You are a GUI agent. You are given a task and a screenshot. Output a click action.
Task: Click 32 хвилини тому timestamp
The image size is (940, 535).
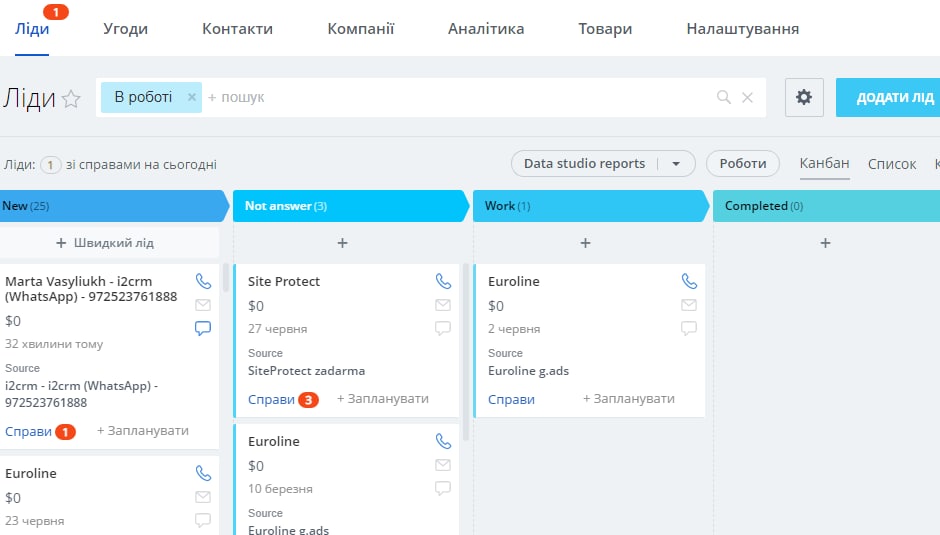click(54, 344)
